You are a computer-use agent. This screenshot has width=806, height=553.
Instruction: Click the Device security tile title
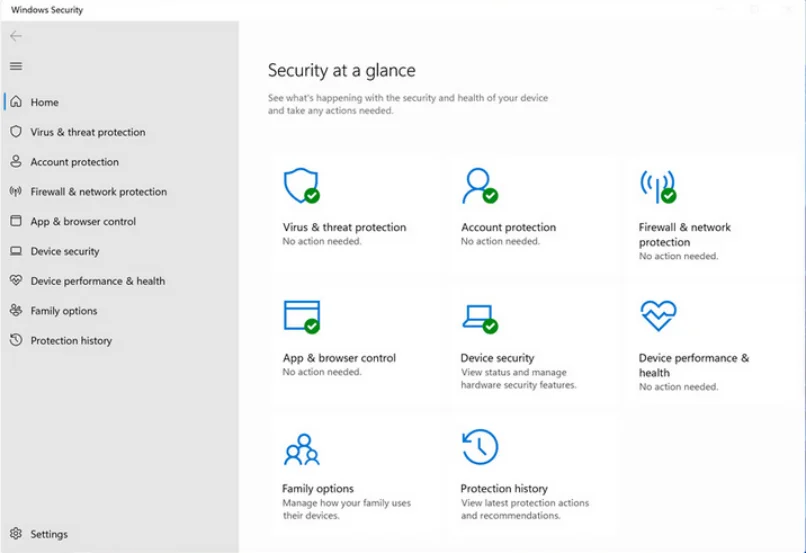click(x=498, y=358)
